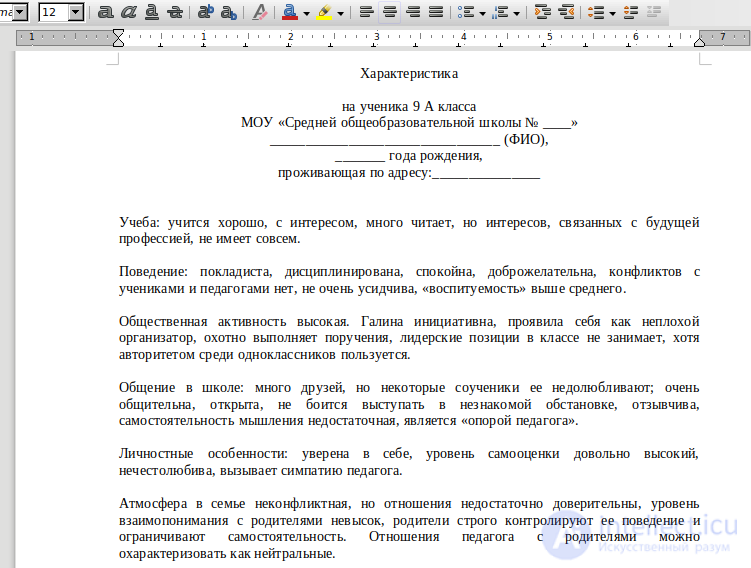
Task: Click the left indent marker on the ruler
Action: pyautogui.click(x=118, y=38)
